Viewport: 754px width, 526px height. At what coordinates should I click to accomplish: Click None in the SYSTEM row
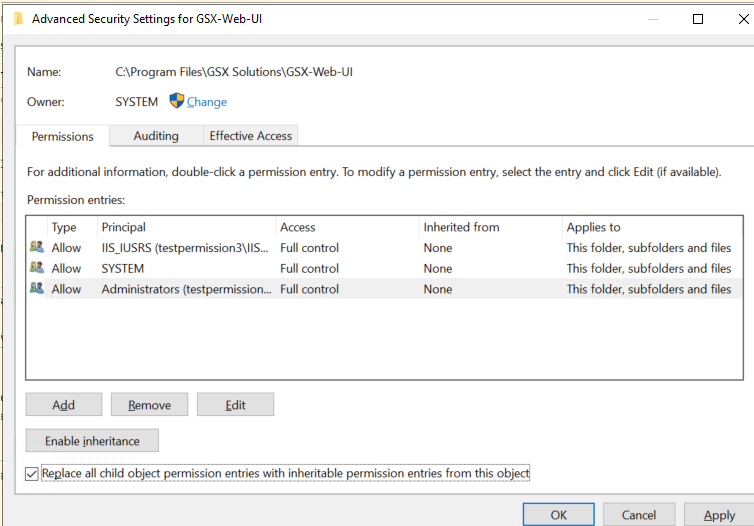438,268
